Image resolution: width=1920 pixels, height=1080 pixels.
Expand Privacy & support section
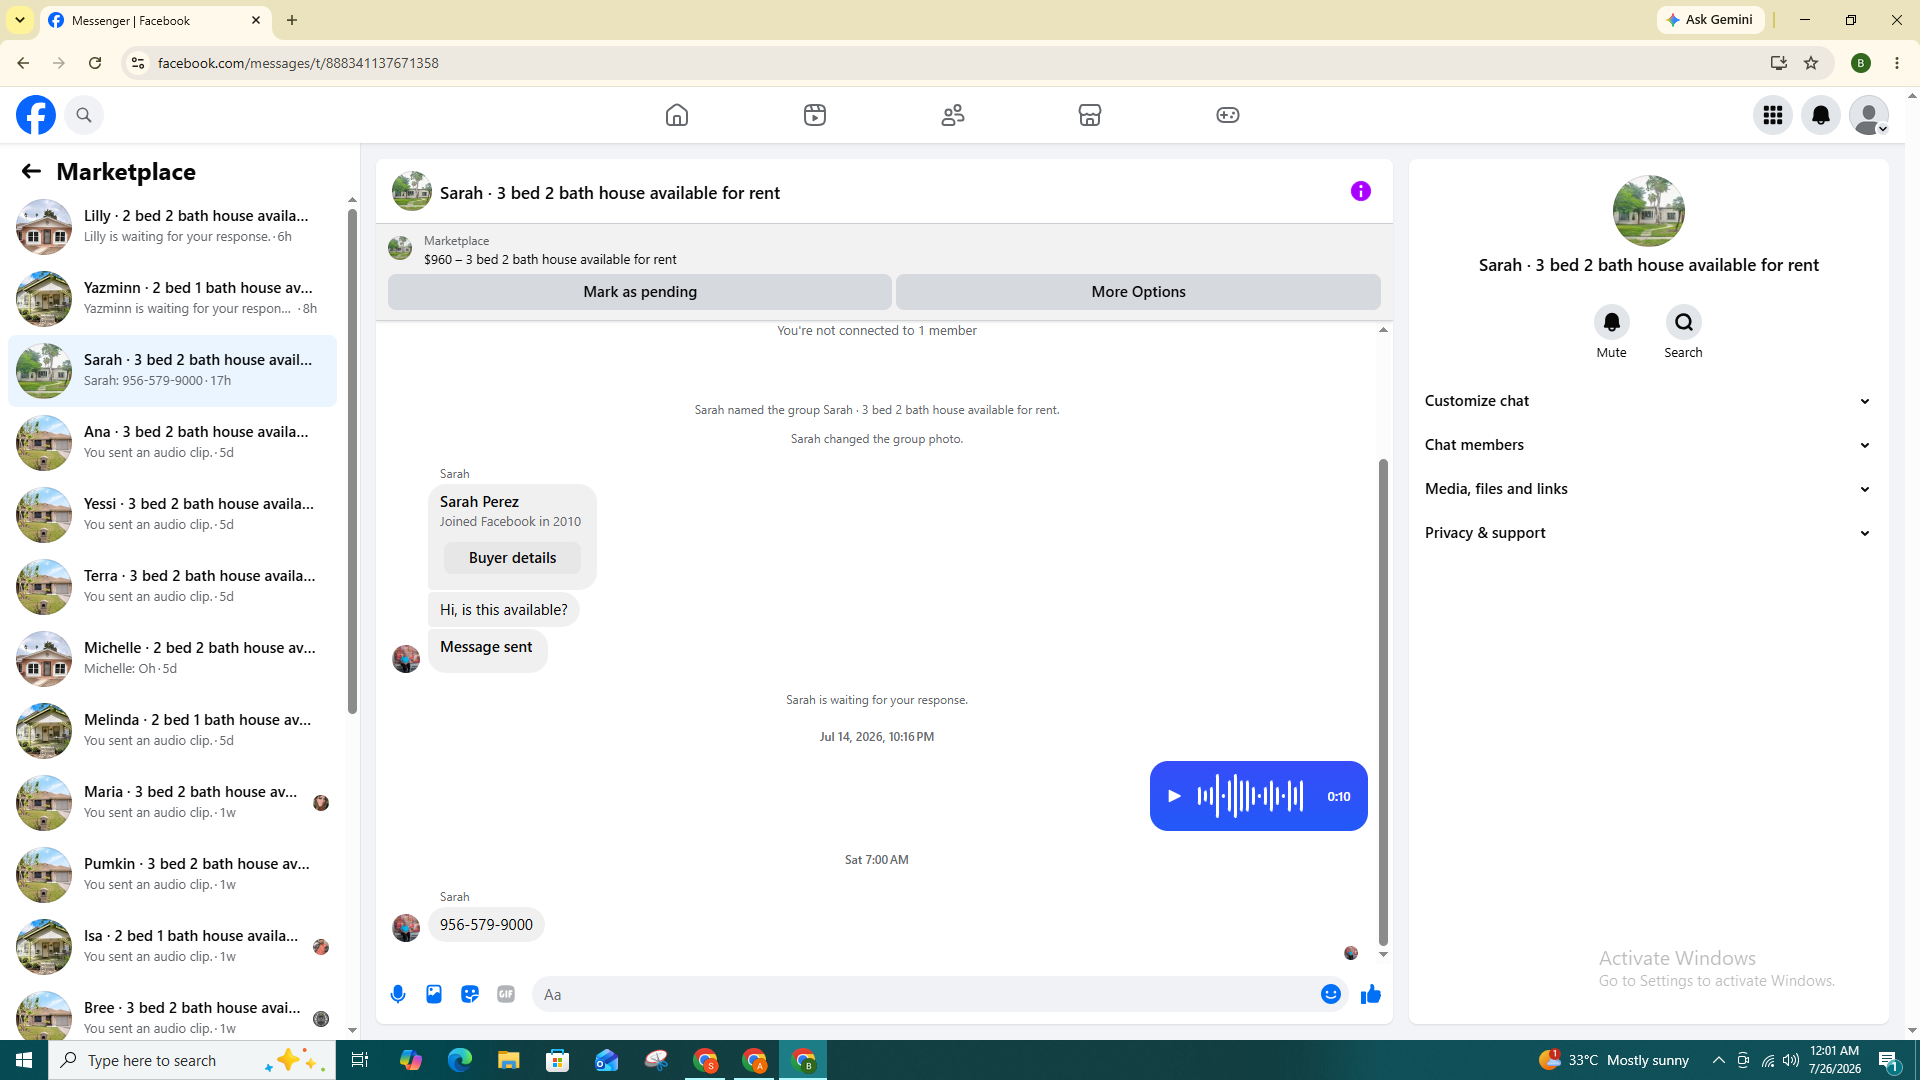[x=1649, y=533]
